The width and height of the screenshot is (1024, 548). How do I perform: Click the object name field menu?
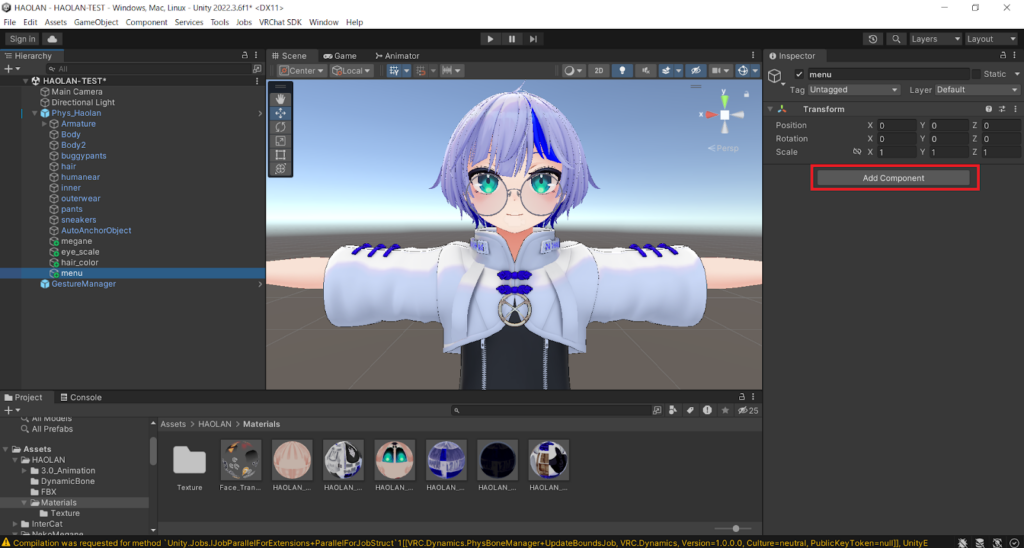(x=888, y=74)
